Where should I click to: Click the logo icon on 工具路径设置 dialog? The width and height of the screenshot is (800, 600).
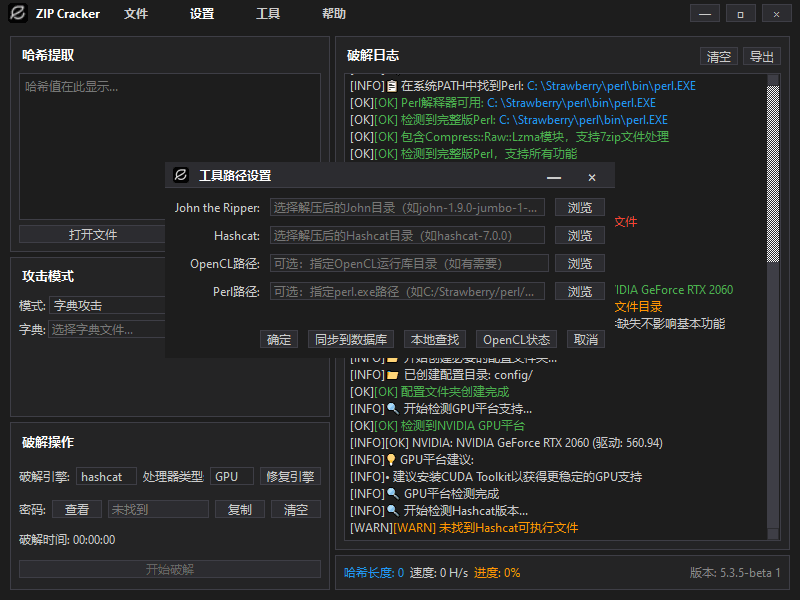(x=180, y=175)
